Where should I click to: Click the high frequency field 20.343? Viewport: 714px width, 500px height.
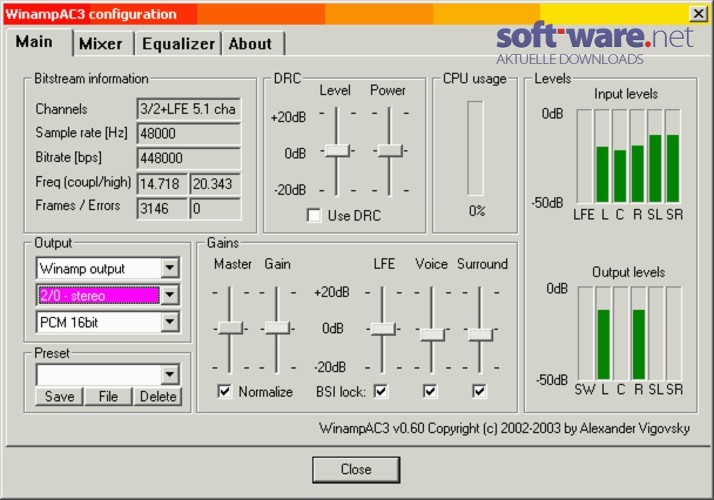point(215,184)
